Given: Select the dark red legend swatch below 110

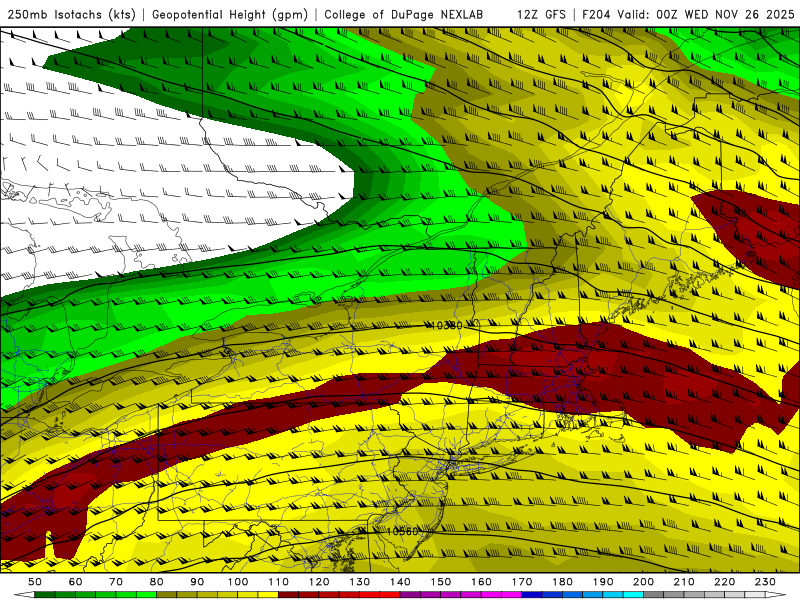Looking at the screenshot, I should click(288, 595).
